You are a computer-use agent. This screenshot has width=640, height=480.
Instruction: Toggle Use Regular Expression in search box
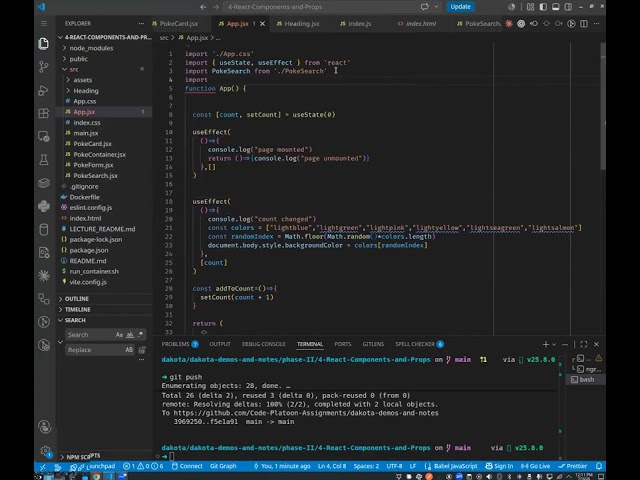pyautogui.click(x=140, y=335)
